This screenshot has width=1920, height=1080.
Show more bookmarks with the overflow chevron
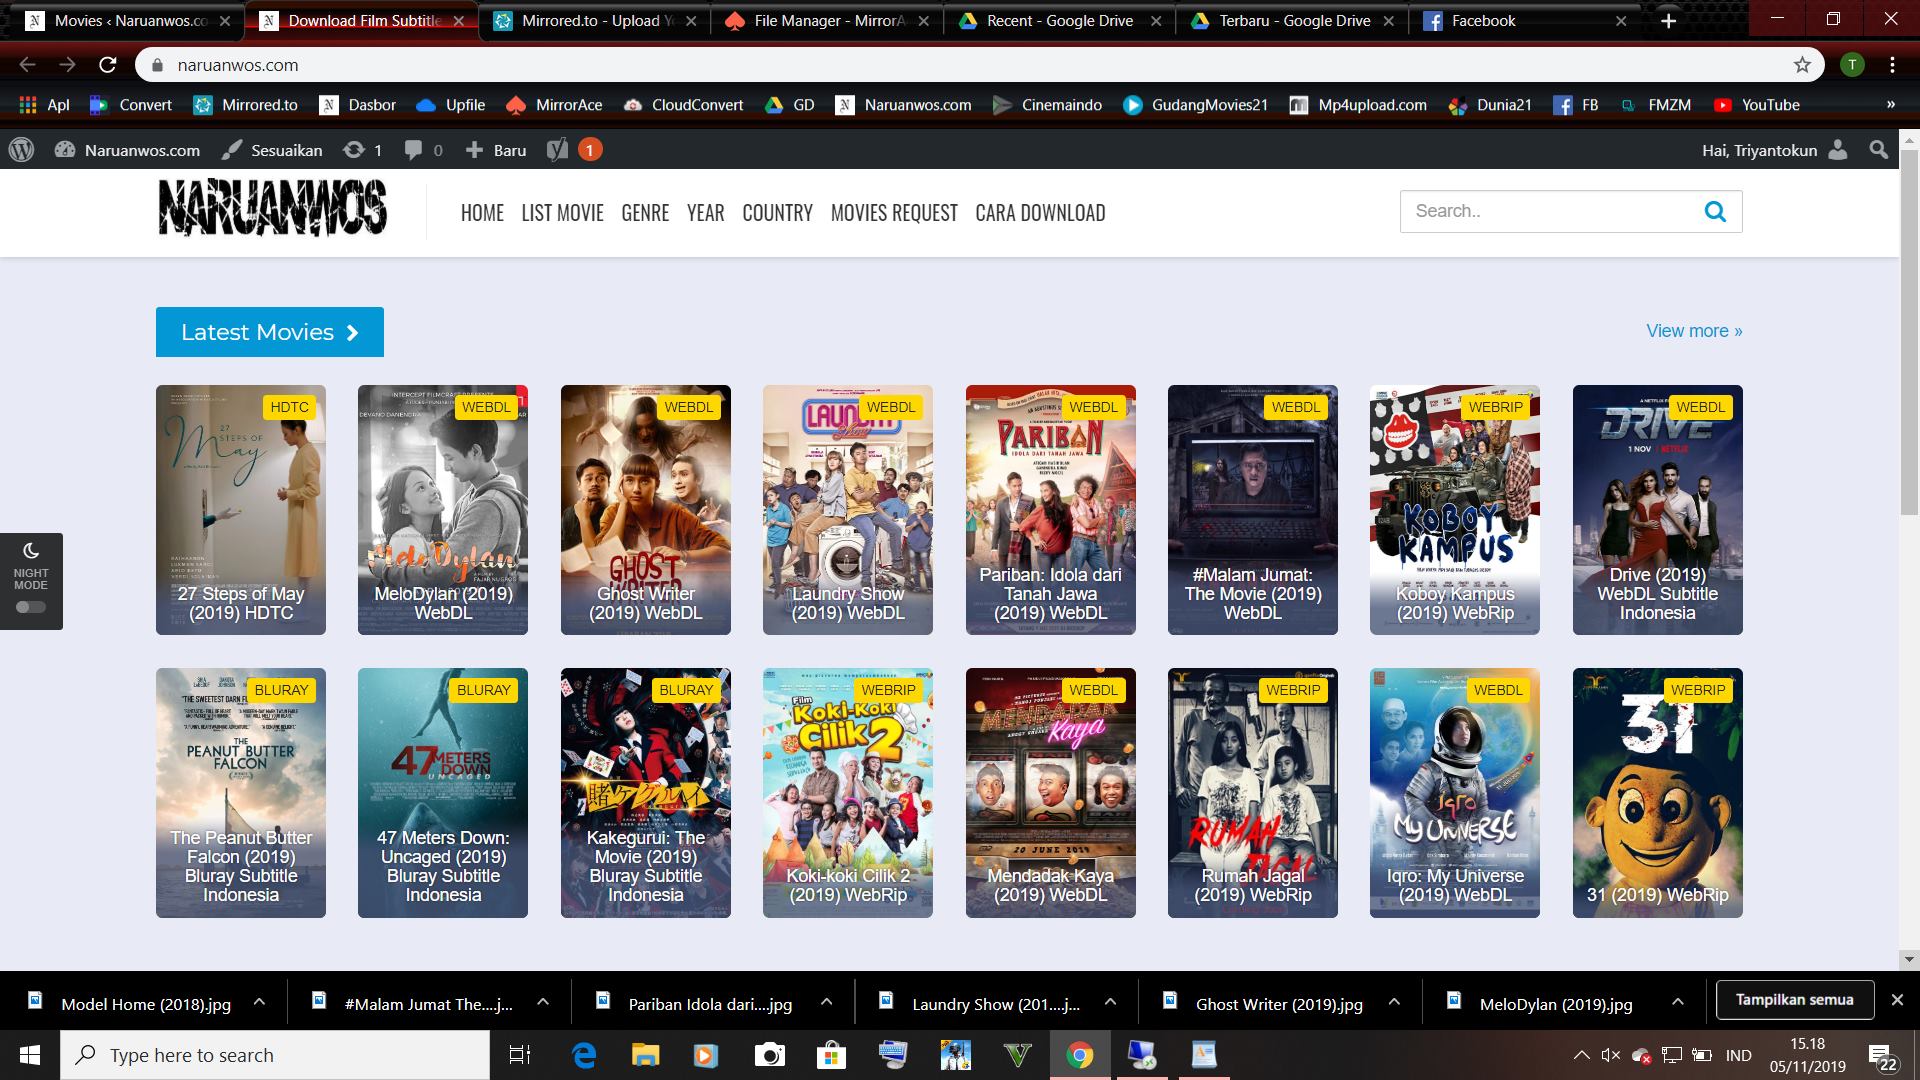(x=1890, y=105)
